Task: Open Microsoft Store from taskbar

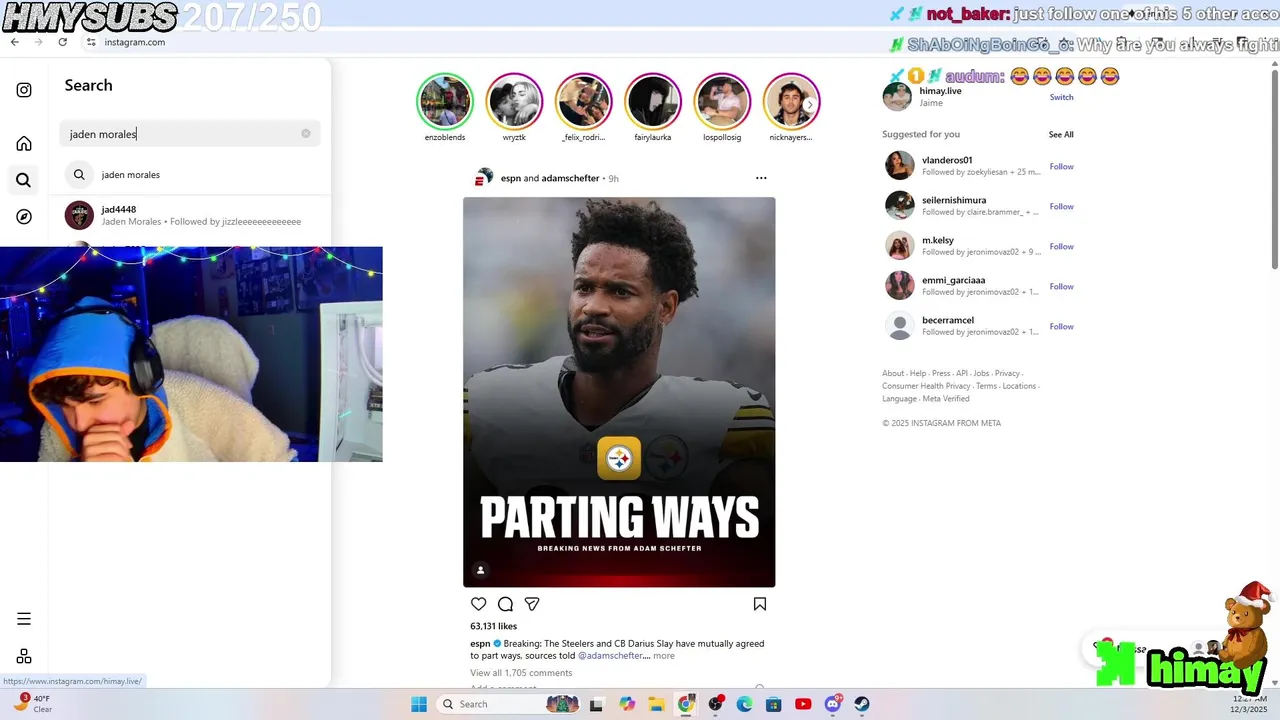Action: (x=773, y=704)
